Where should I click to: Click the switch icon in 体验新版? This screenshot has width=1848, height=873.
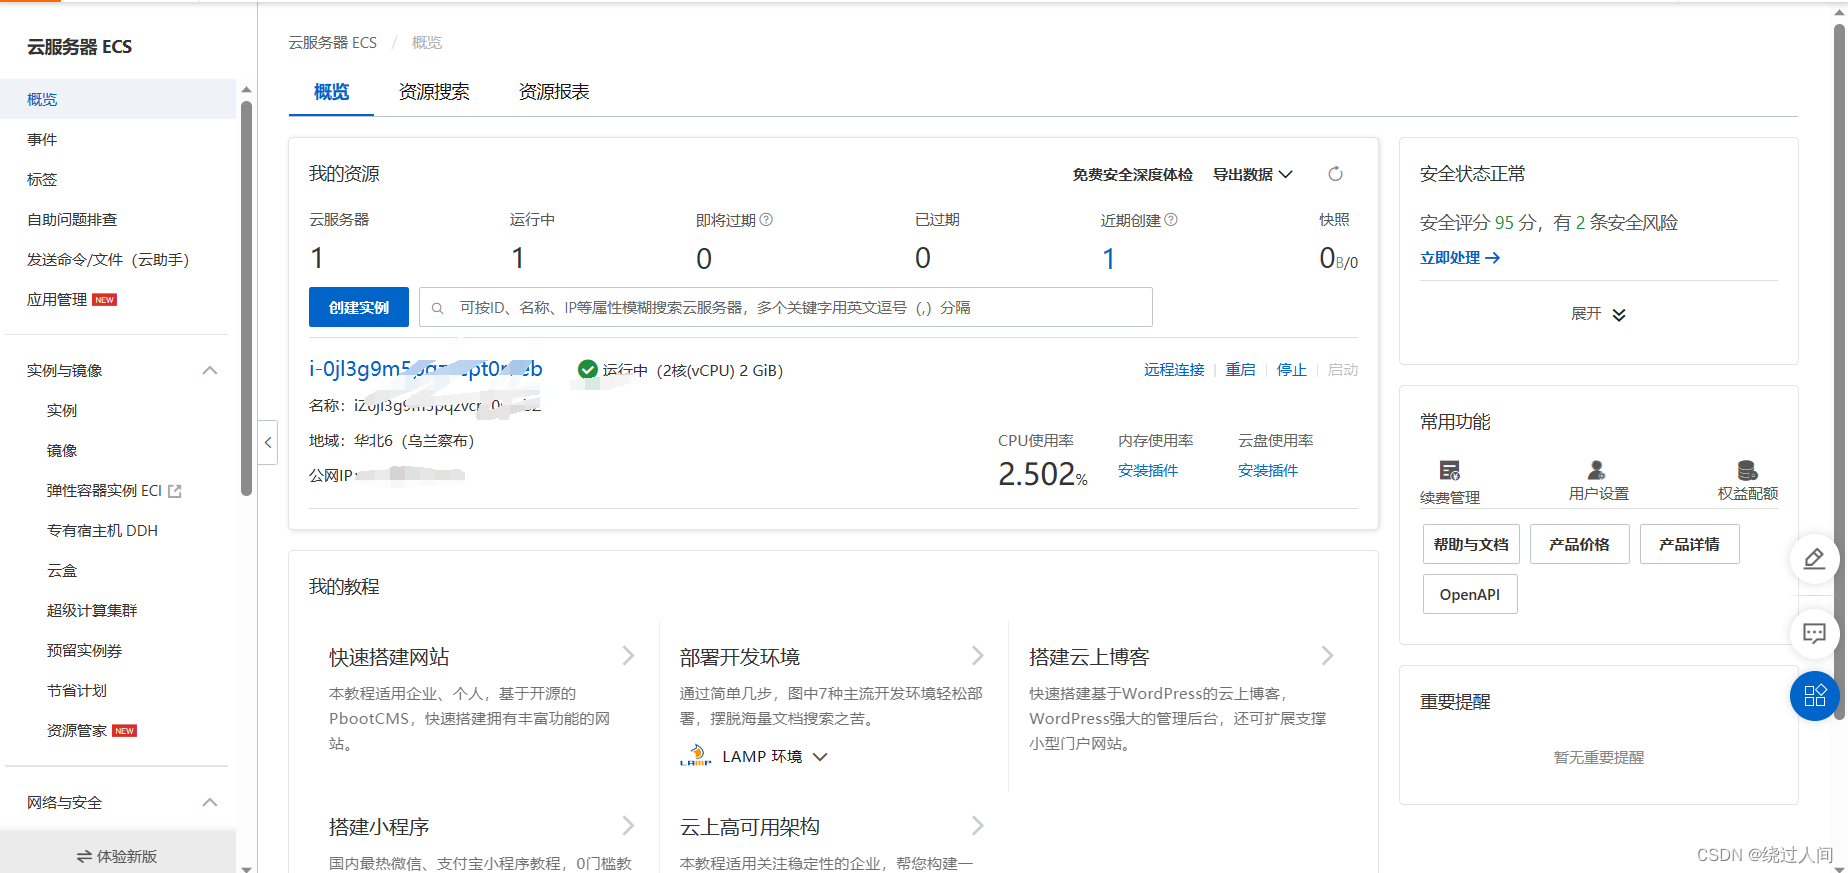(84, 856)
